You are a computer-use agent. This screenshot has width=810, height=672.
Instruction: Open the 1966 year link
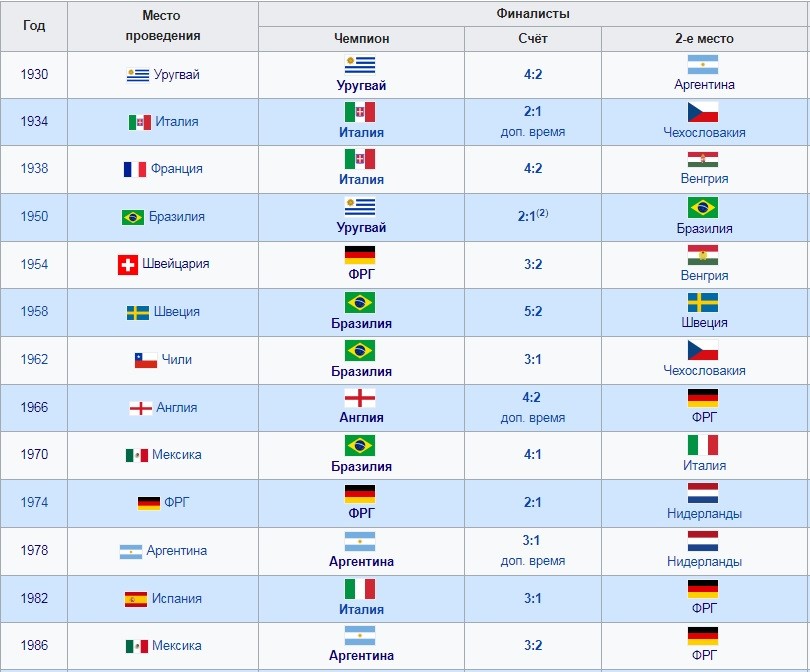(x=34, y=407)
